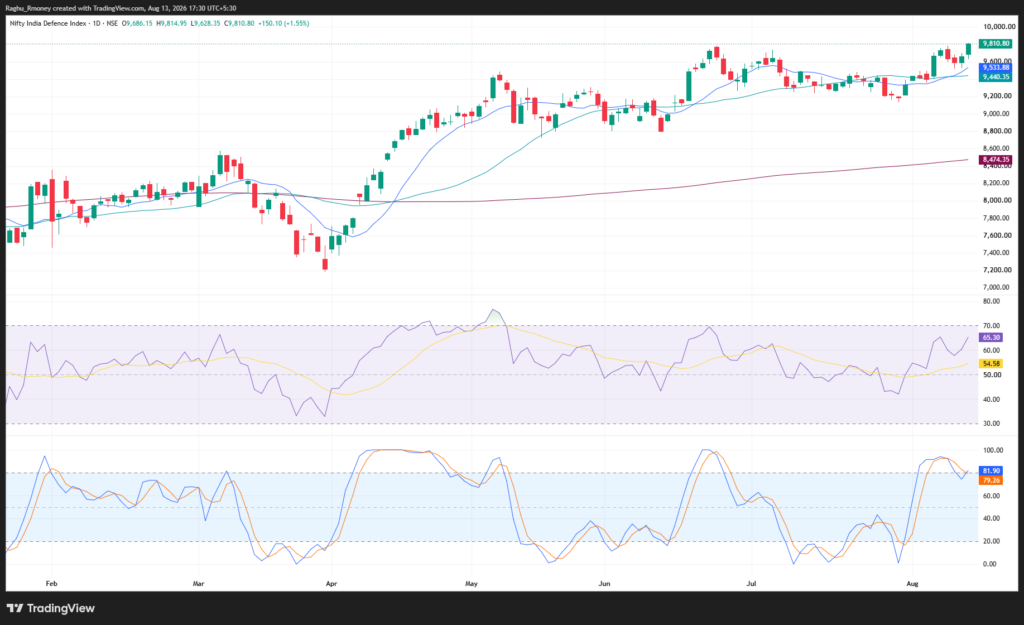Click the Stochastic pane '40.00' axis label
The width and height of the screenshot is (1024, 625).
(x=991, y=519)
